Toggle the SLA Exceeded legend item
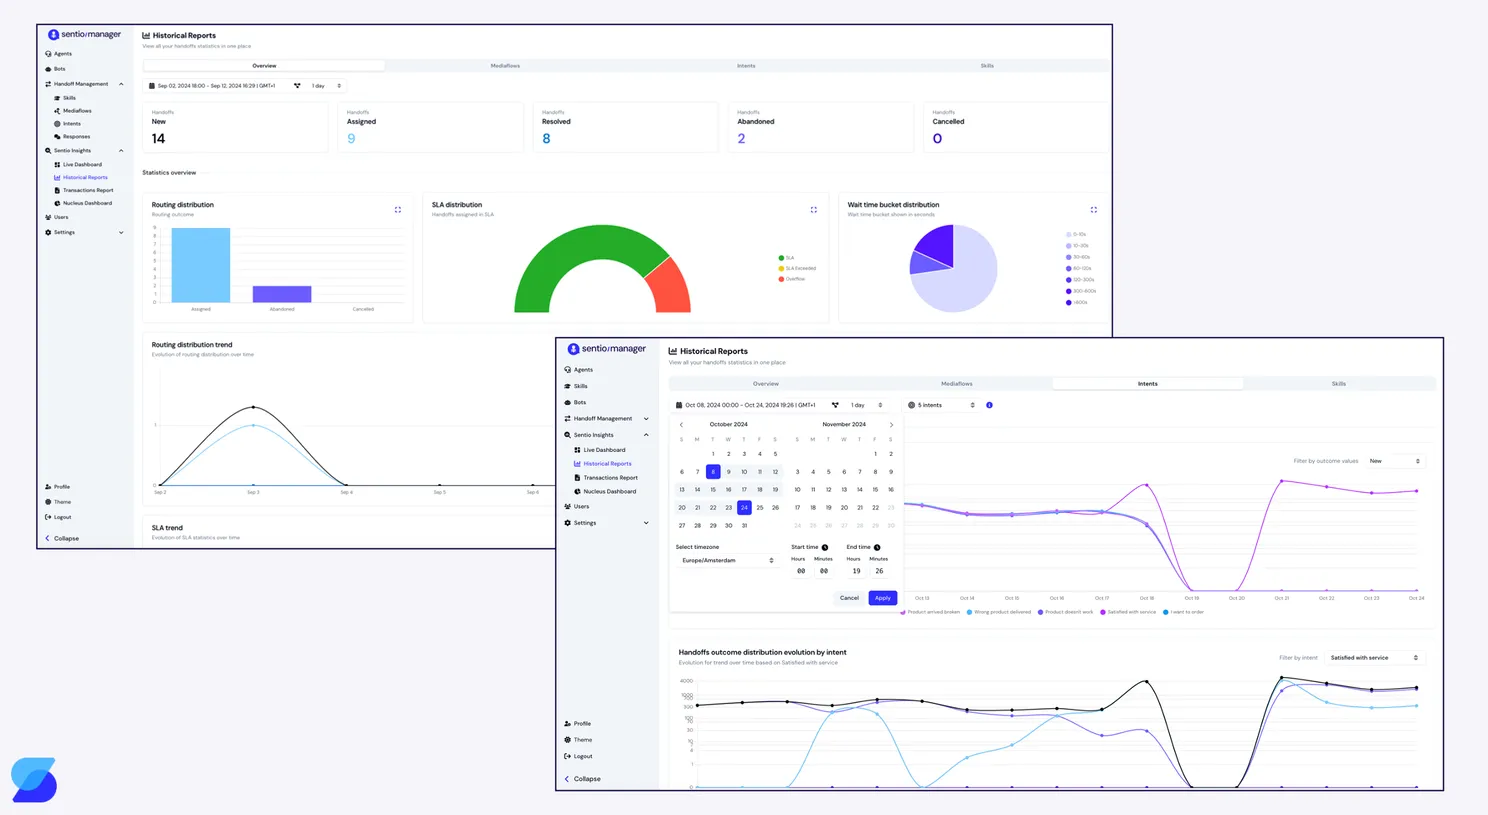The image size is (1488, 815). [797, 268]
